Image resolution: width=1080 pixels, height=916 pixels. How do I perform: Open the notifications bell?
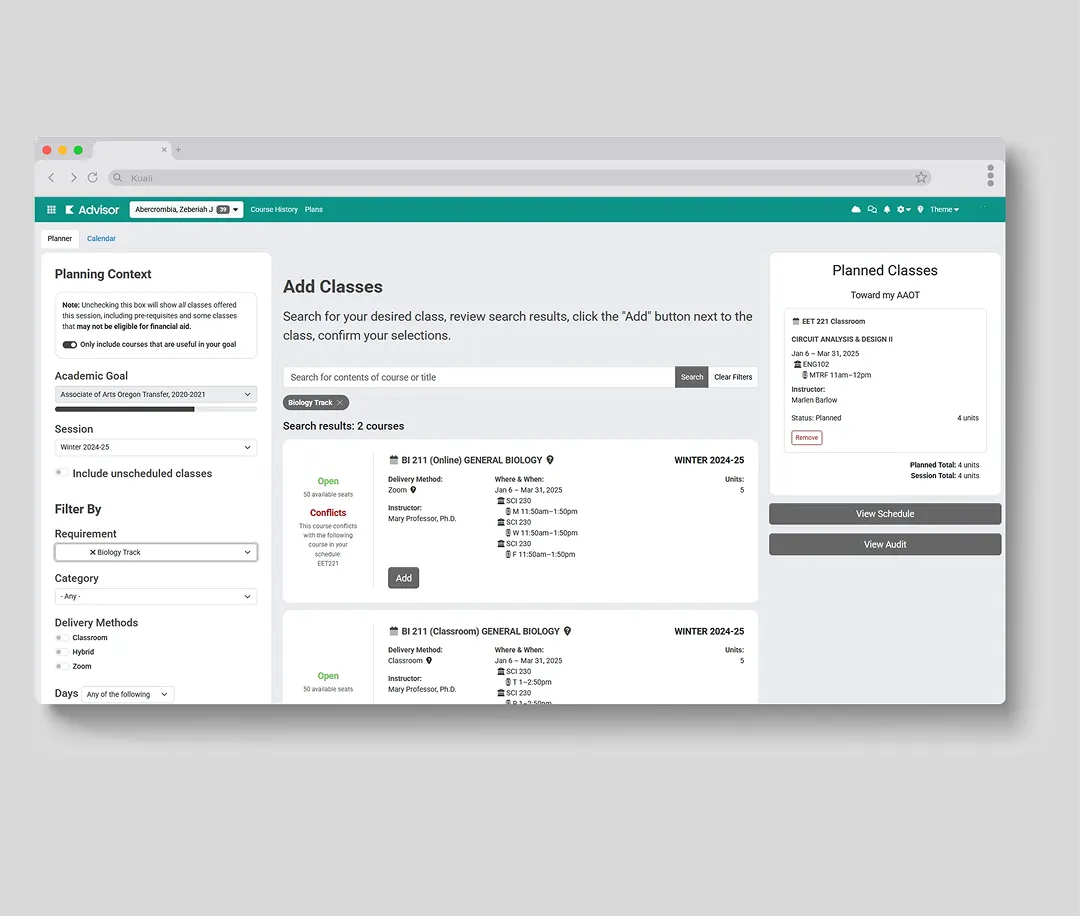(887, 209)
